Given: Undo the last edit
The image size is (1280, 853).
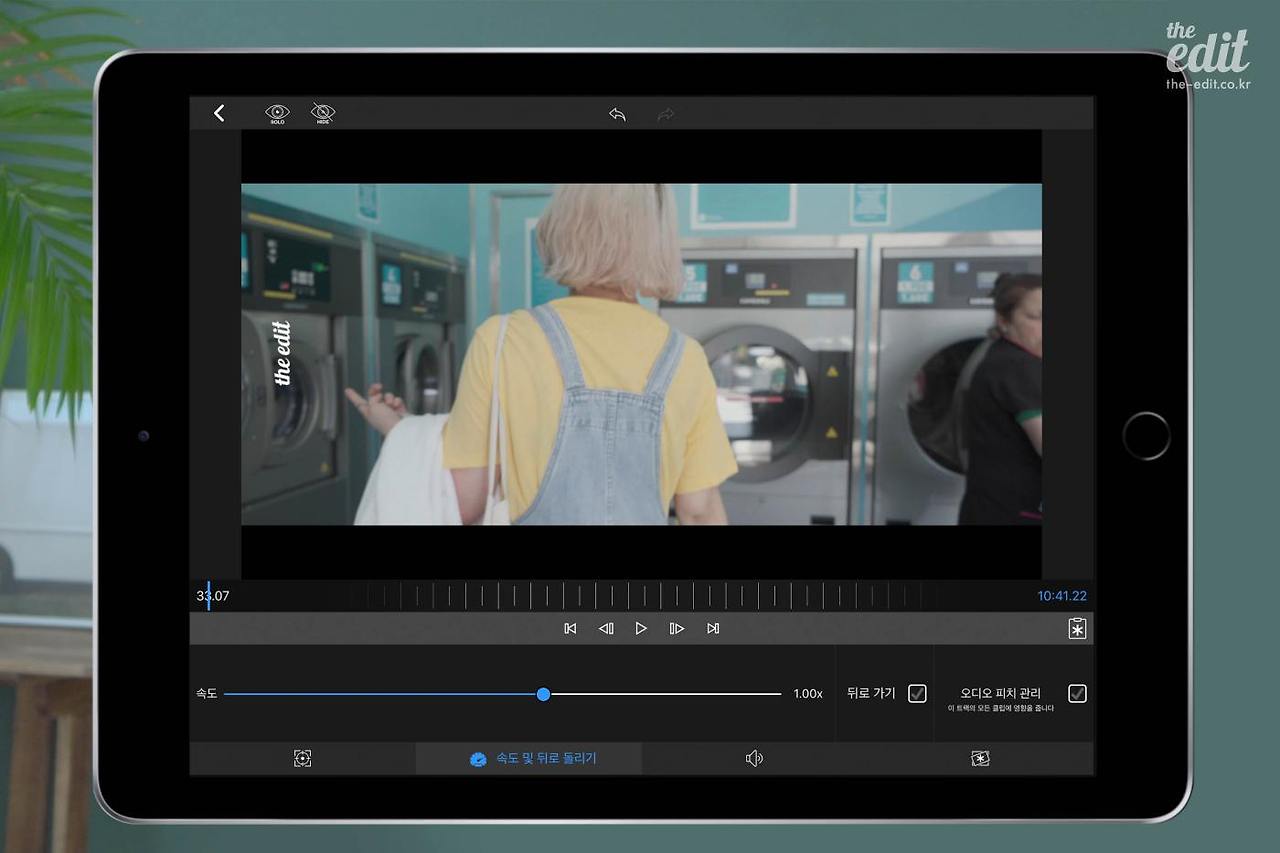Looking at the screenshot, I should [x=617, y=114].
